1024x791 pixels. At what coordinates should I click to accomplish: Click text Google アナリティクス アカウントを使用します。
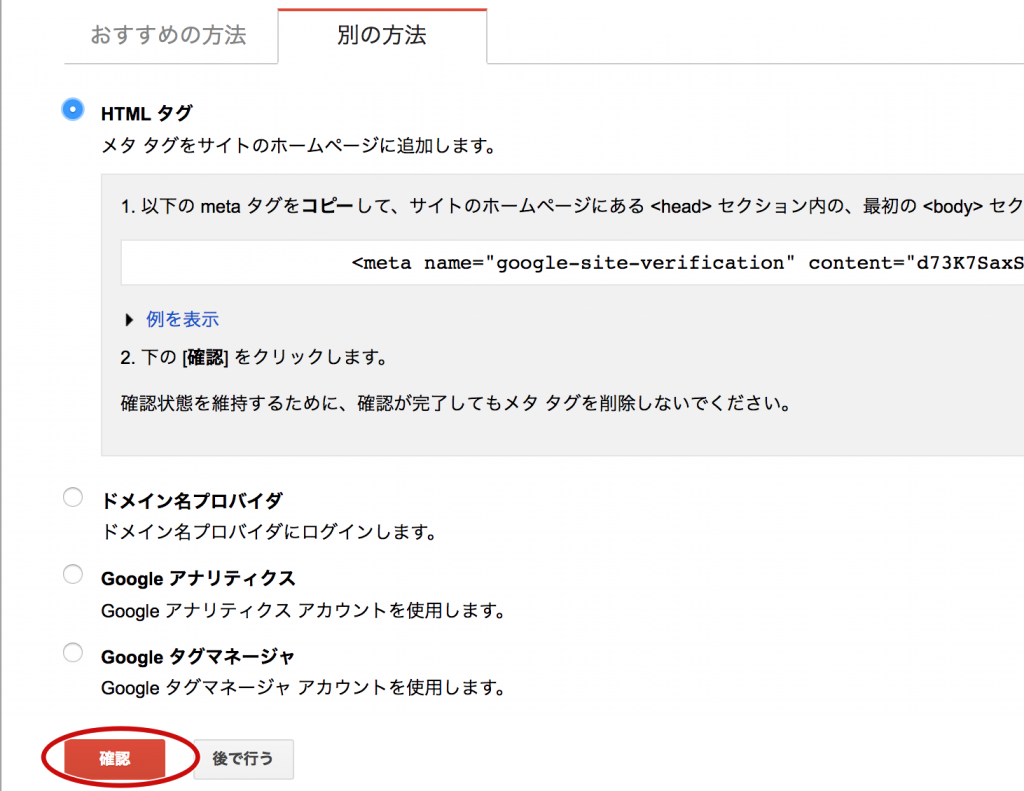click(304, 611)
